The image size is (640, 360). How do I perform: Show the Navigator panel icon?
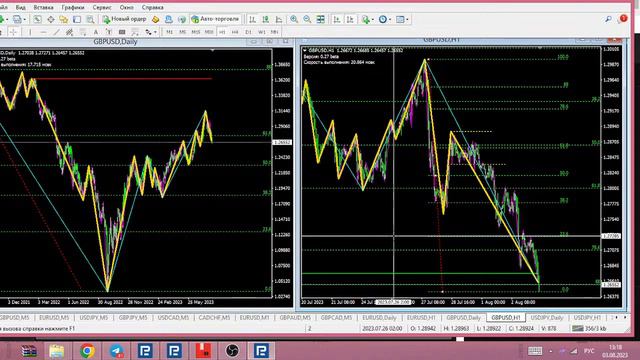[64, 19]
